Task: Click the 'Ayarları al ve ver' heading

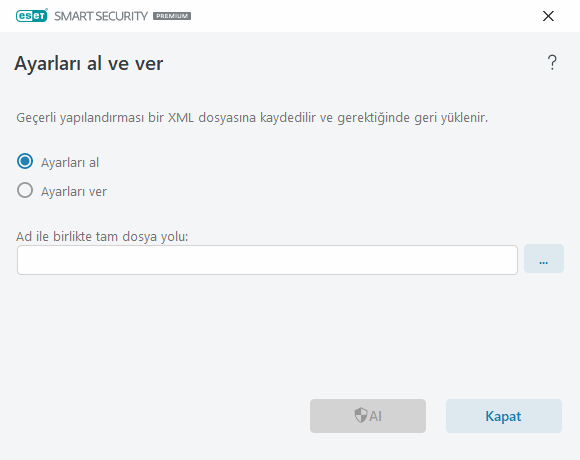Action: (89, 63)
